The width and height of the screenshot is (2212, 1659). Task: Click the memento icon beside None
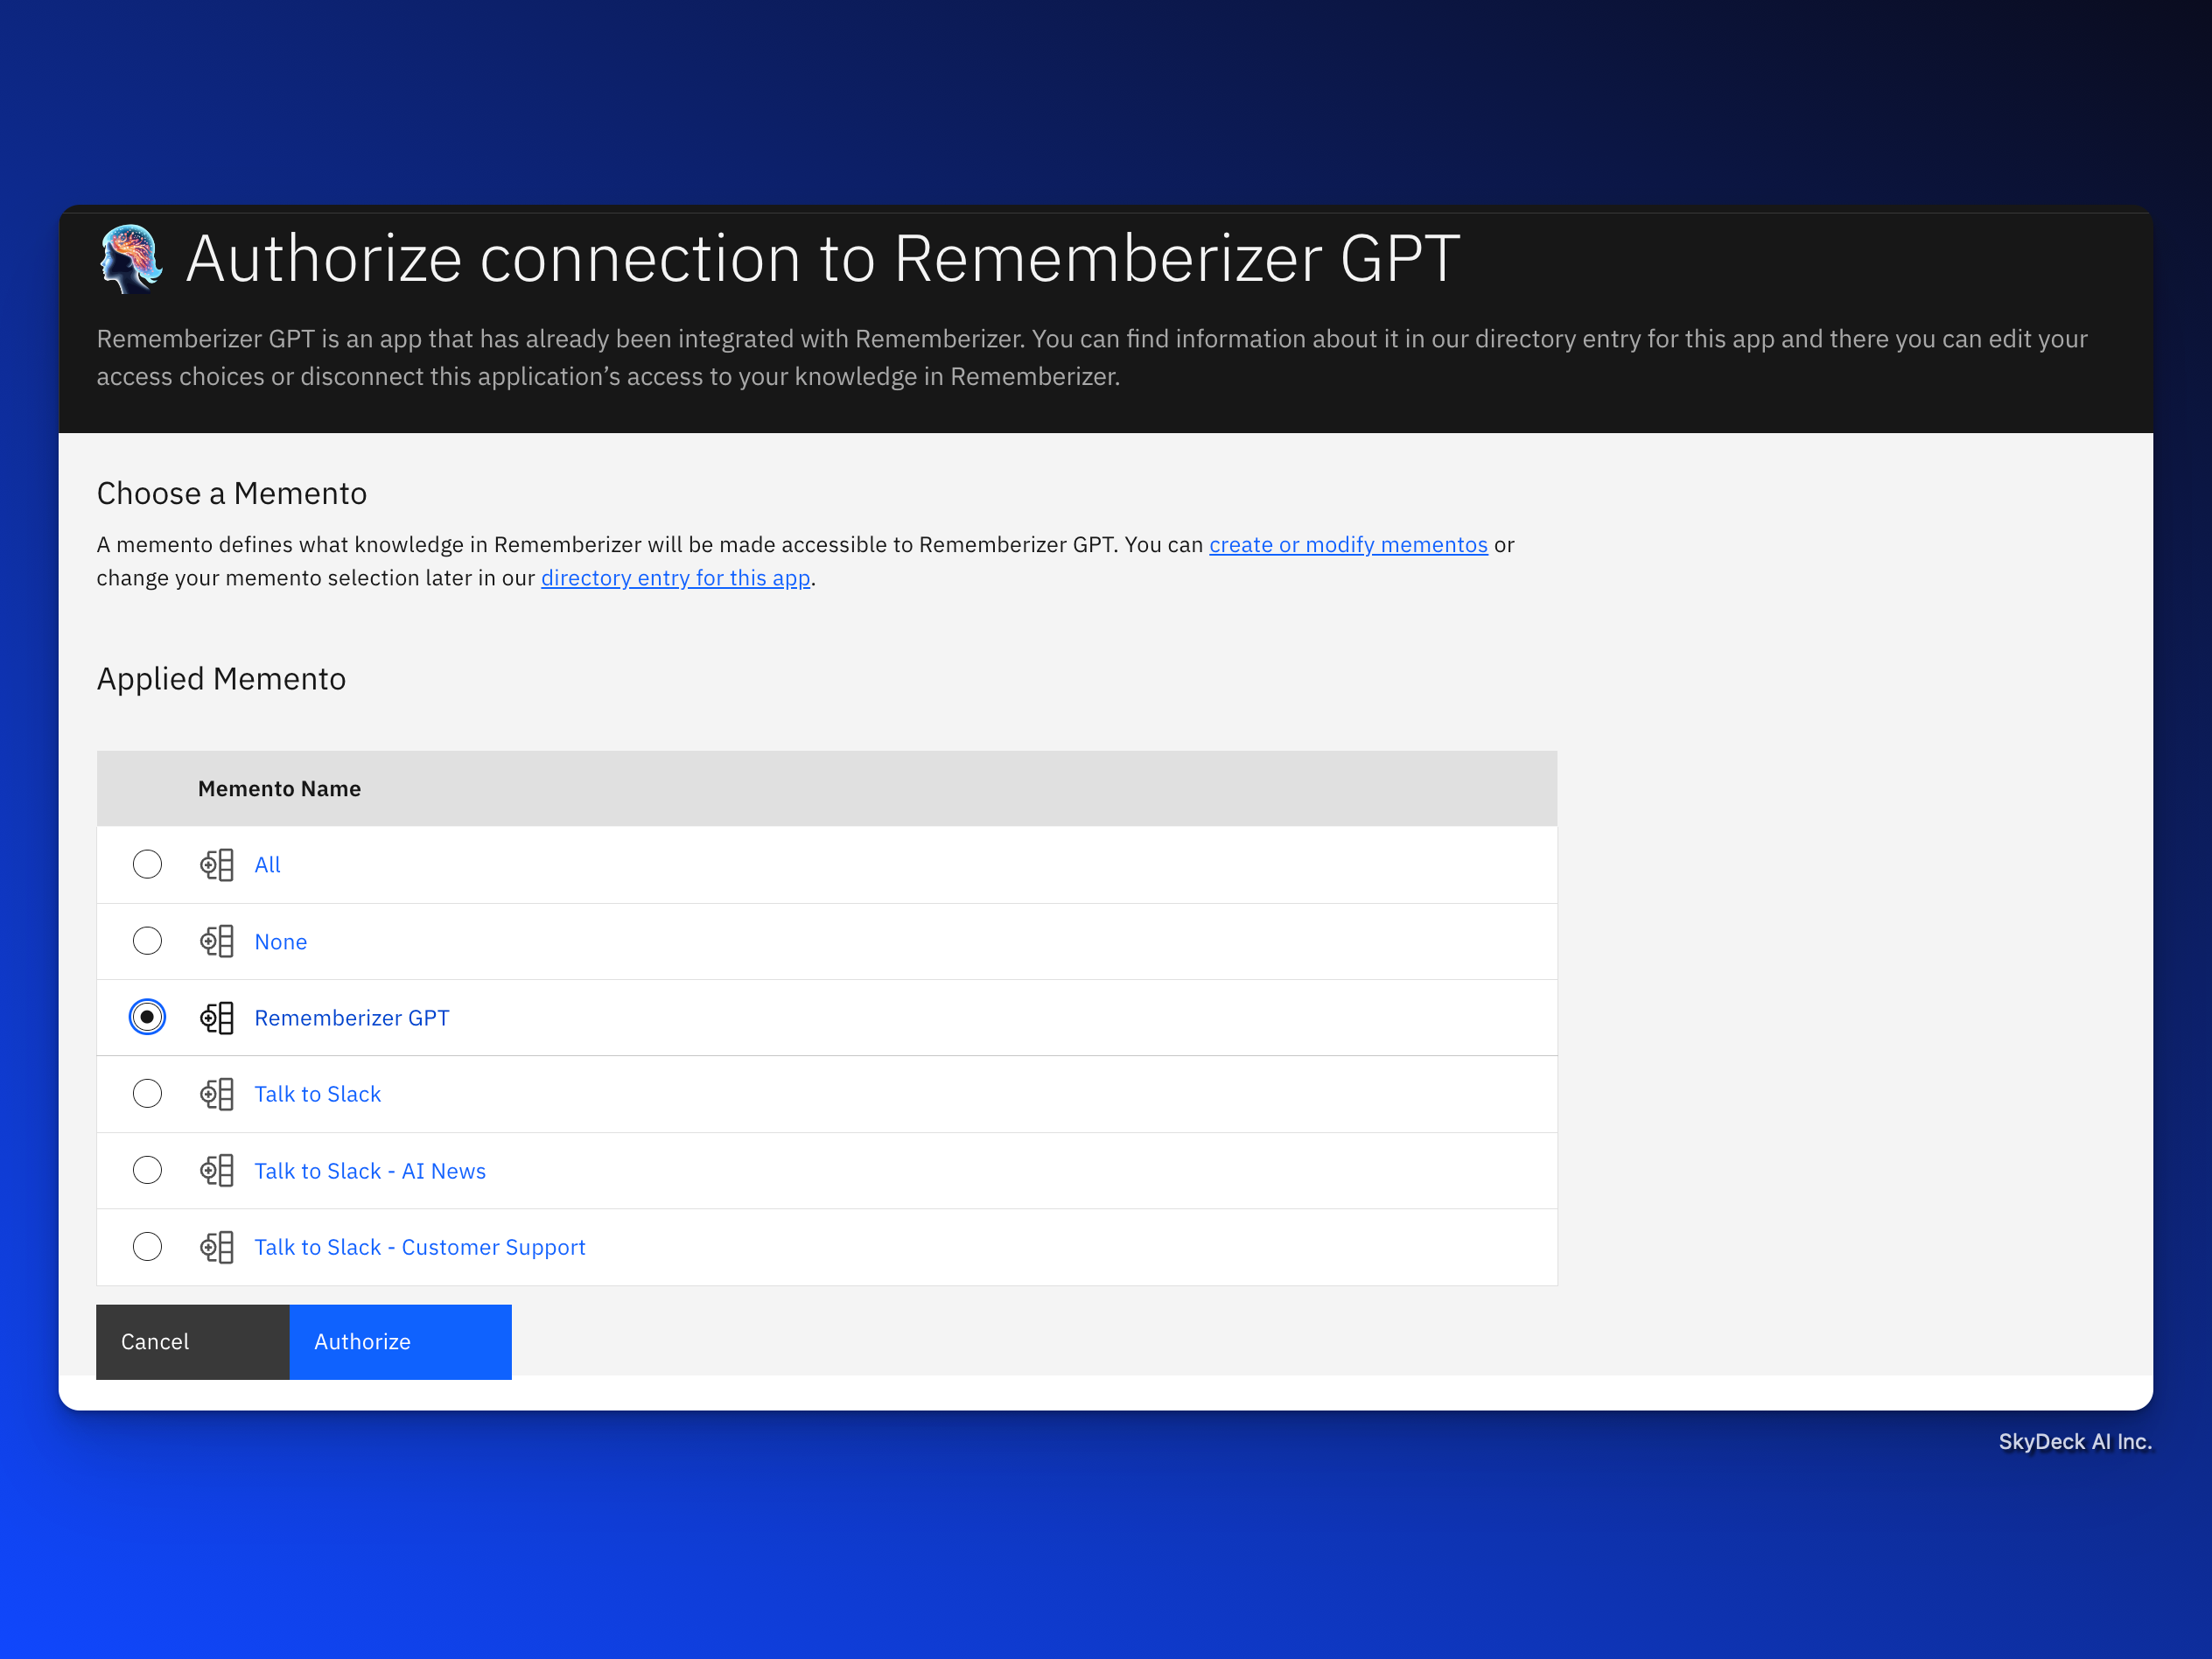pyautogui.click(x=217, y=941)
